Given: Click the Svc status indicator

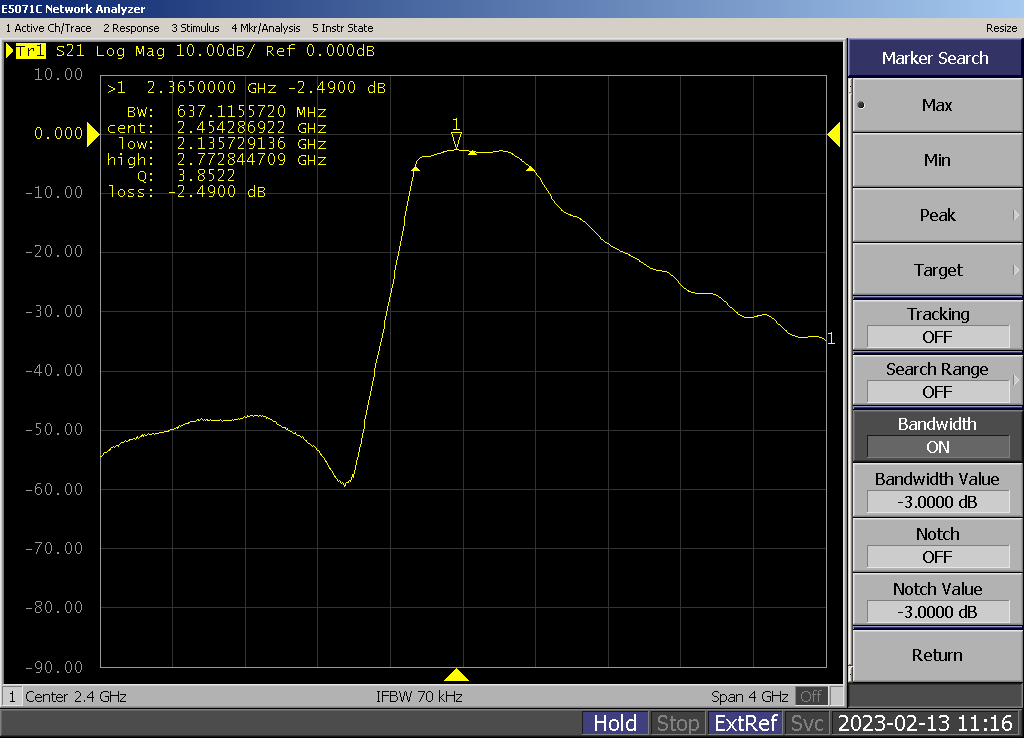Looking at the screenshot, I should pos(807,723).
